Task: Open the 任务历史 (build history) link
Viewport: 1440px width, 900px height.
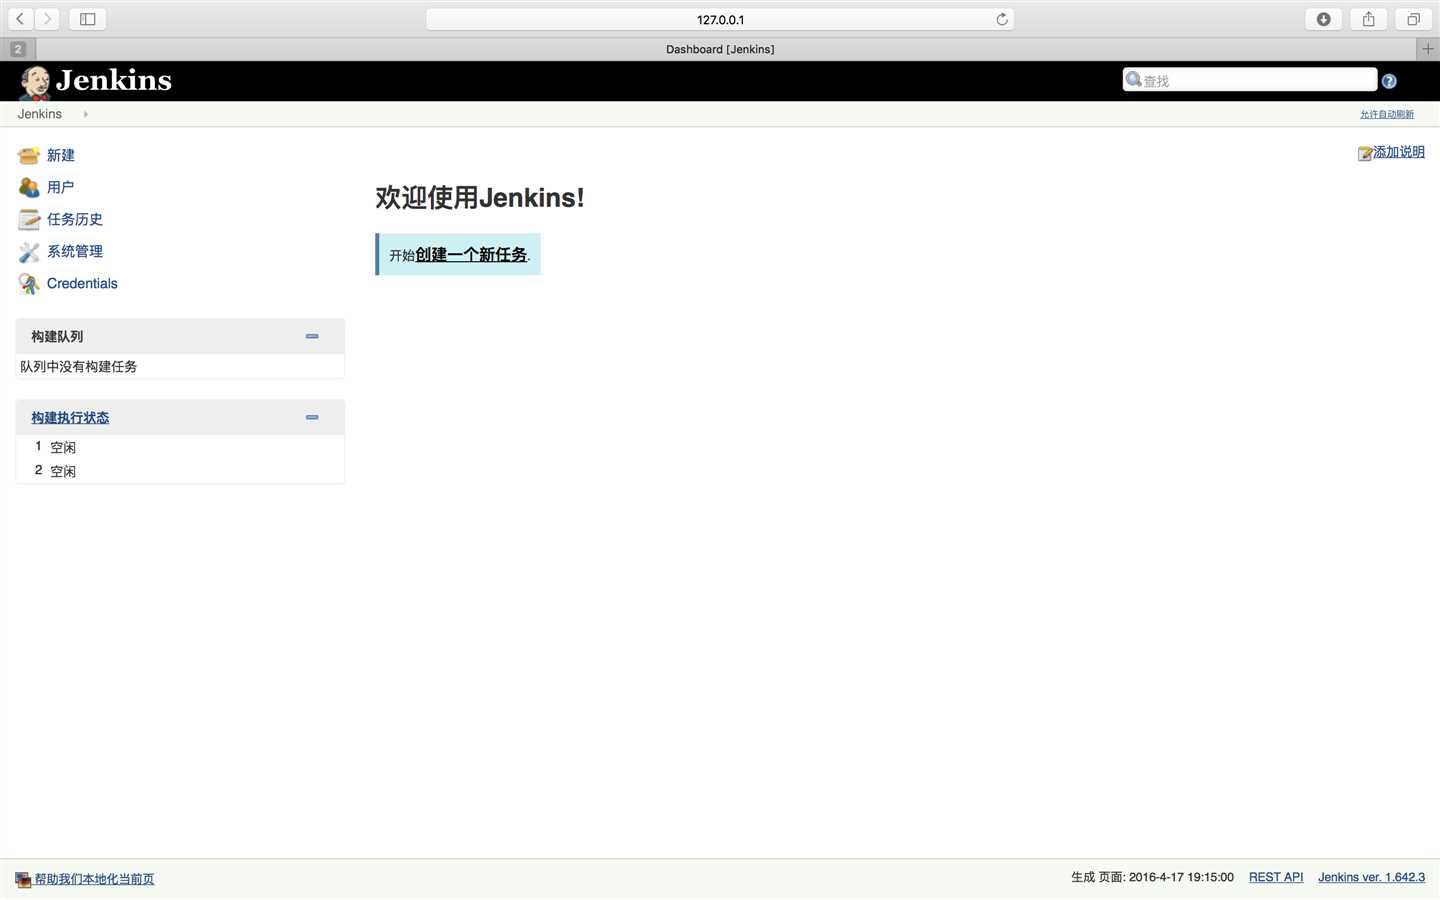Action: (75, 220)
